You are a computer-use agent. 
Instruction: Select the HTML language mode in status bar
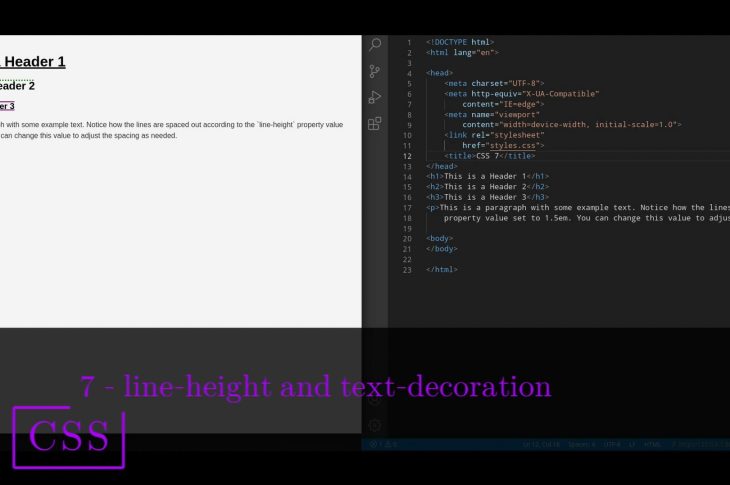pos(652,444)
